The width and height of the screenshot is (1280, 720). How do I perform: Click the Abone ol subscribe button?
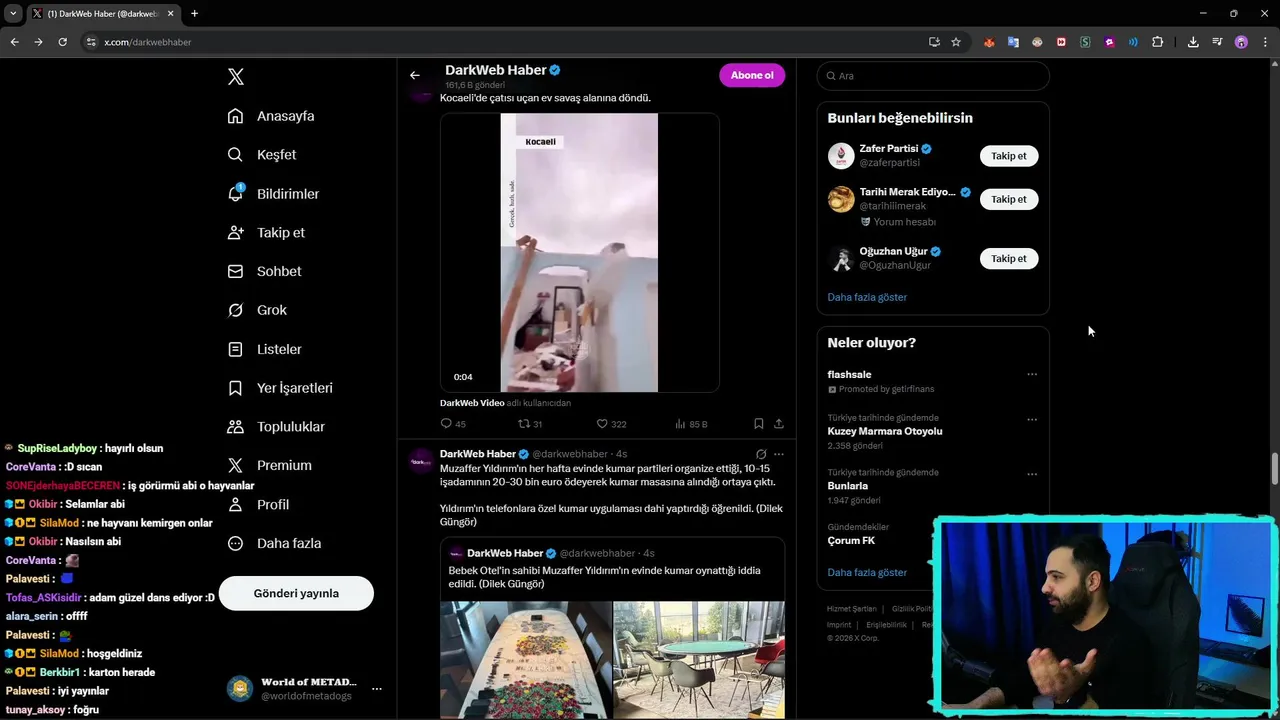(752, 75)
